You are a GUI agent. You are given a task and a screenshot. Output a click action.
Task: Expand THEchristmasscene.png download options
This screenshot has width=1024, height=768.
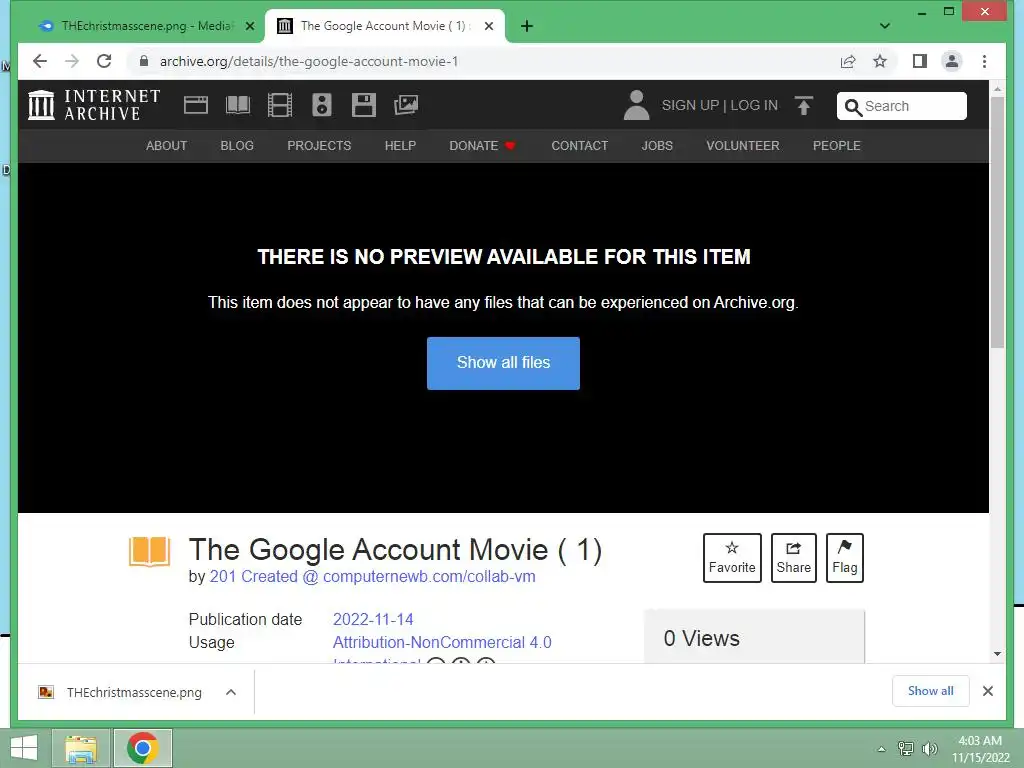coord(231,692)
